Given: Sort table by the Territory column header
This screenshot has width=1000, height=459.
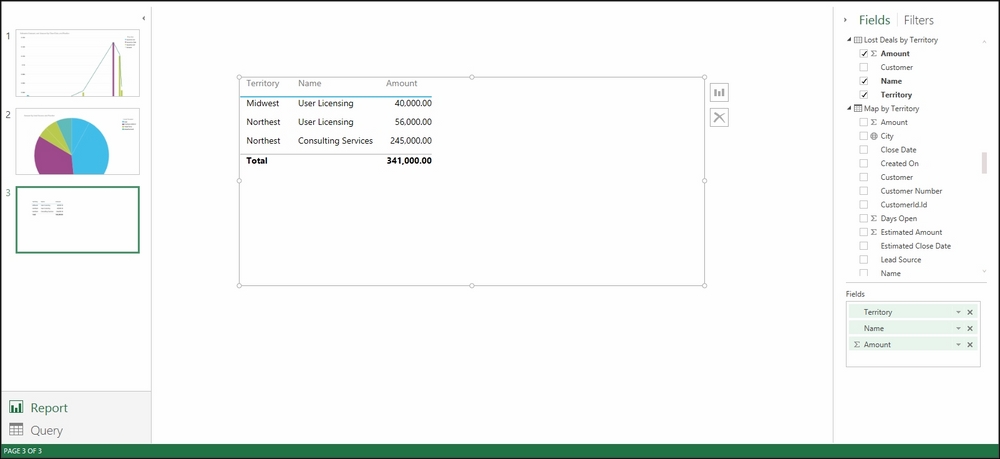Looking at the screenshot, I should [263, 84].
